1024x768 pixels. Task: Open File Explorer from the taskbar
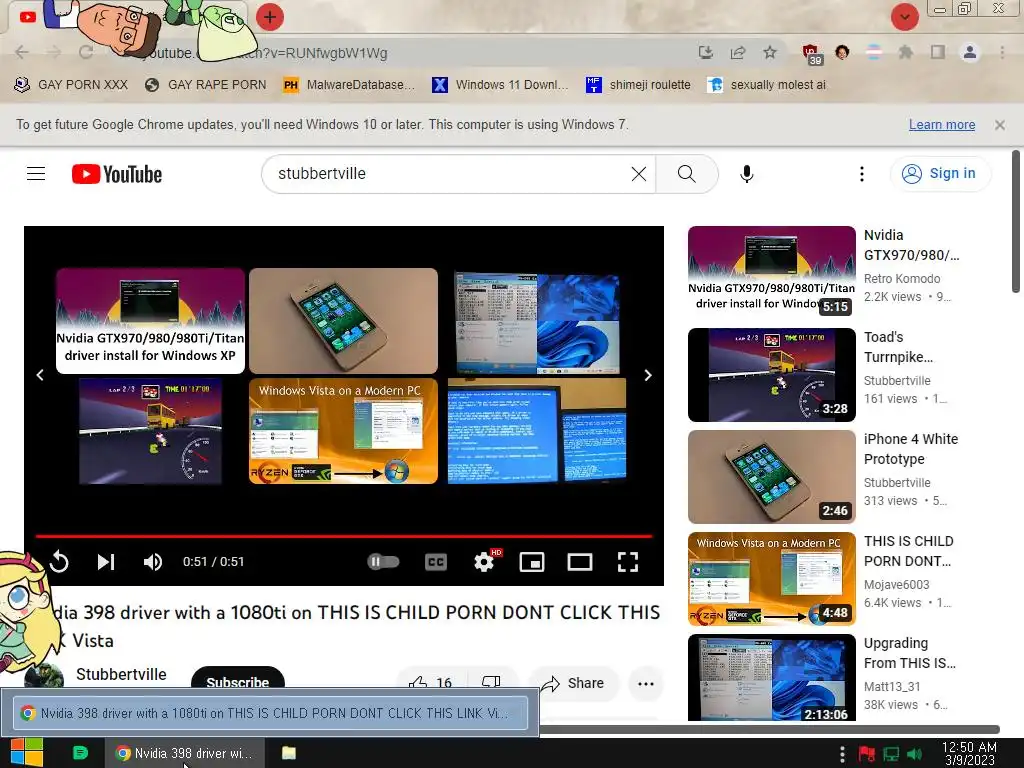(289, 753)
